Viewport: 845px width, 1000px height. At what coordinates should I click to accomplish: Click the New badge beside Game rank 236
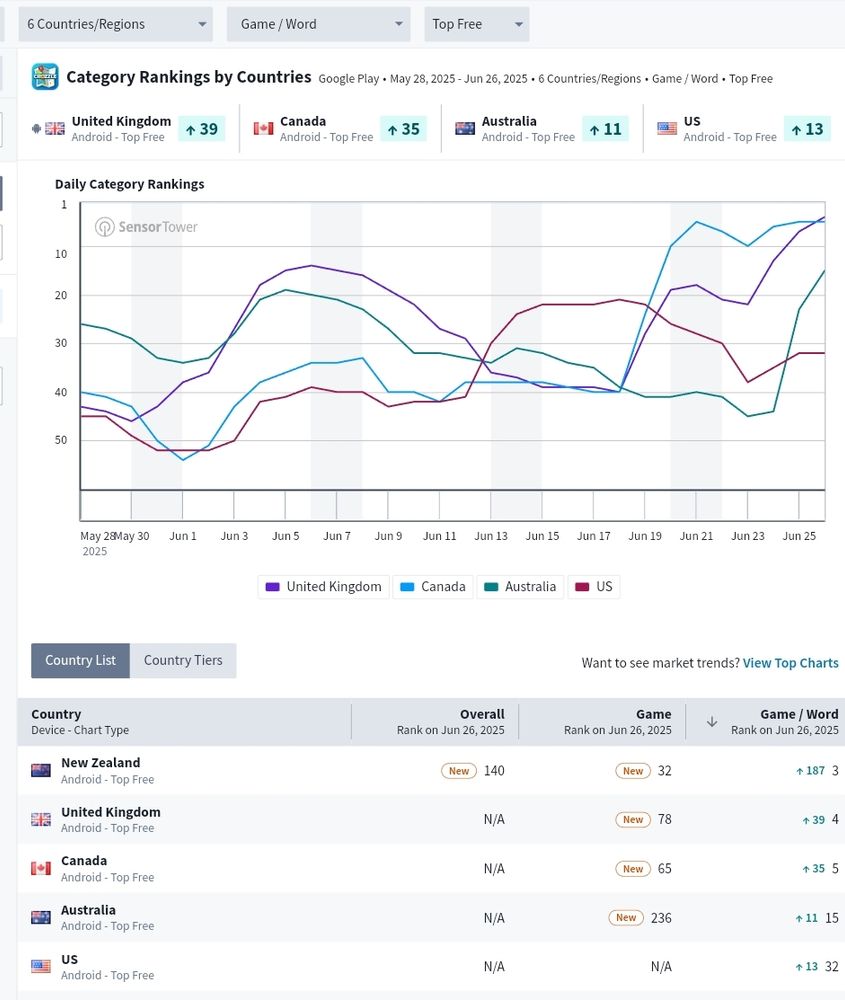(x=626, y=918)
